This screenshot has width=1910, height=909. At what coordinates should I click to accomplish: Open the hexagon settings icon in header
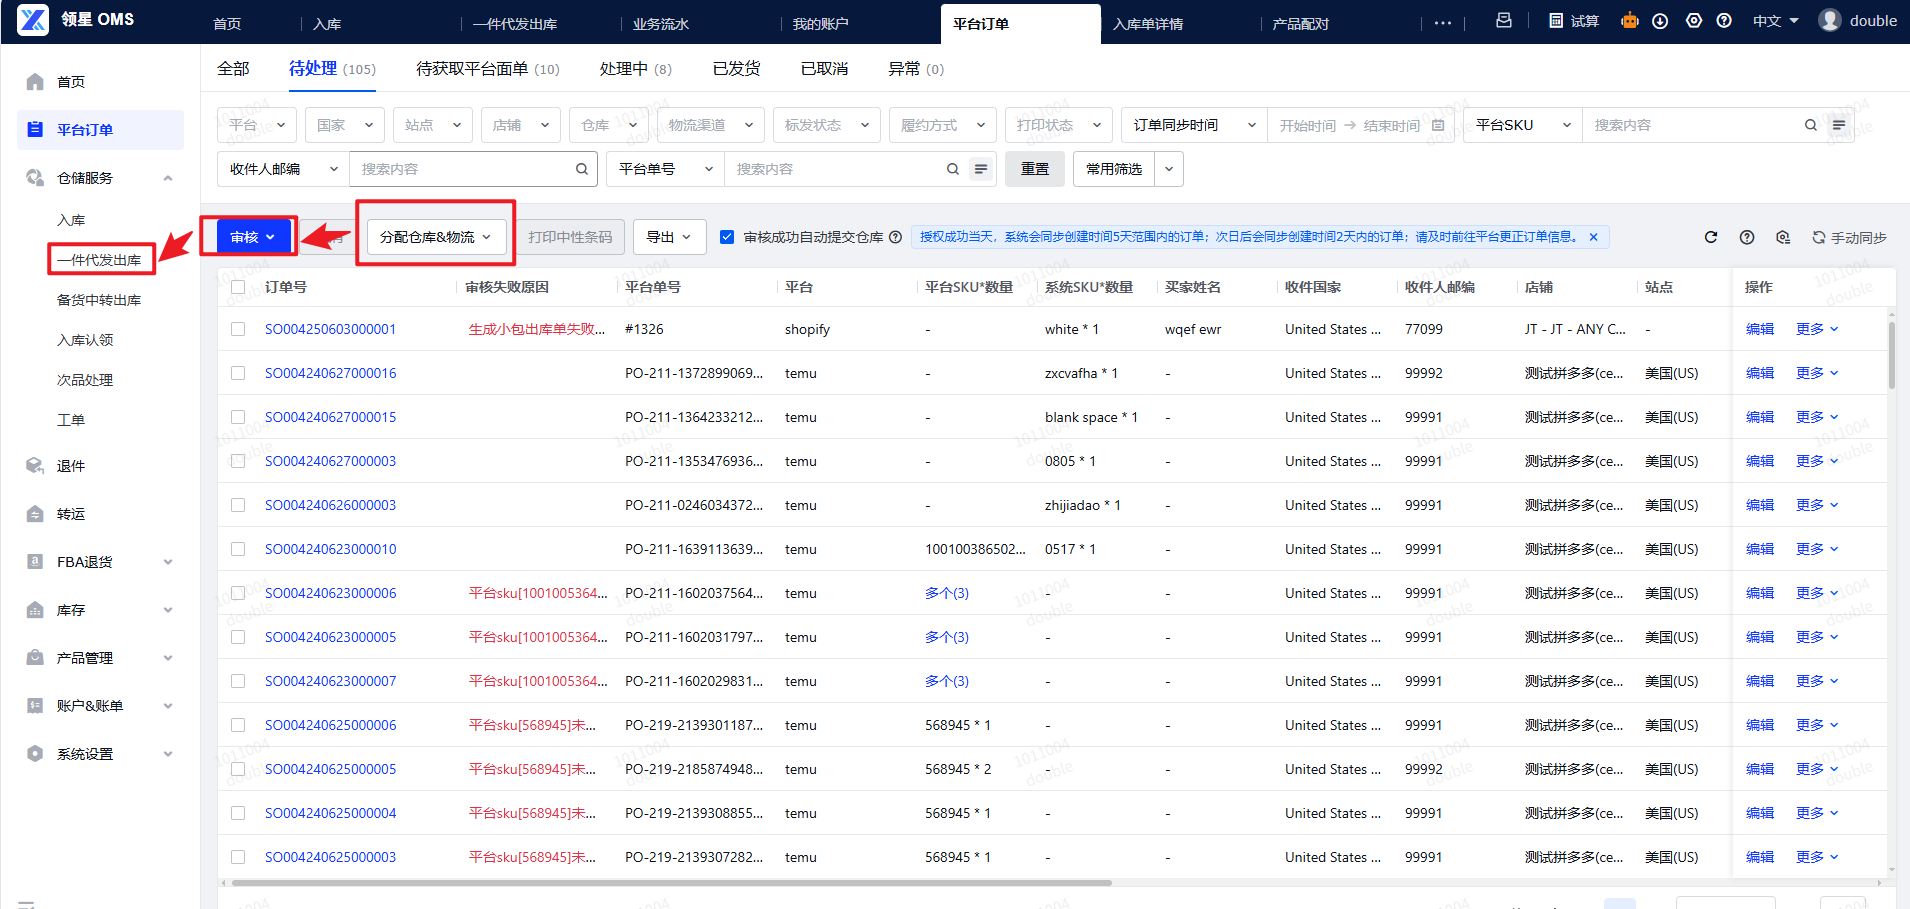(x=1694, y=21)
